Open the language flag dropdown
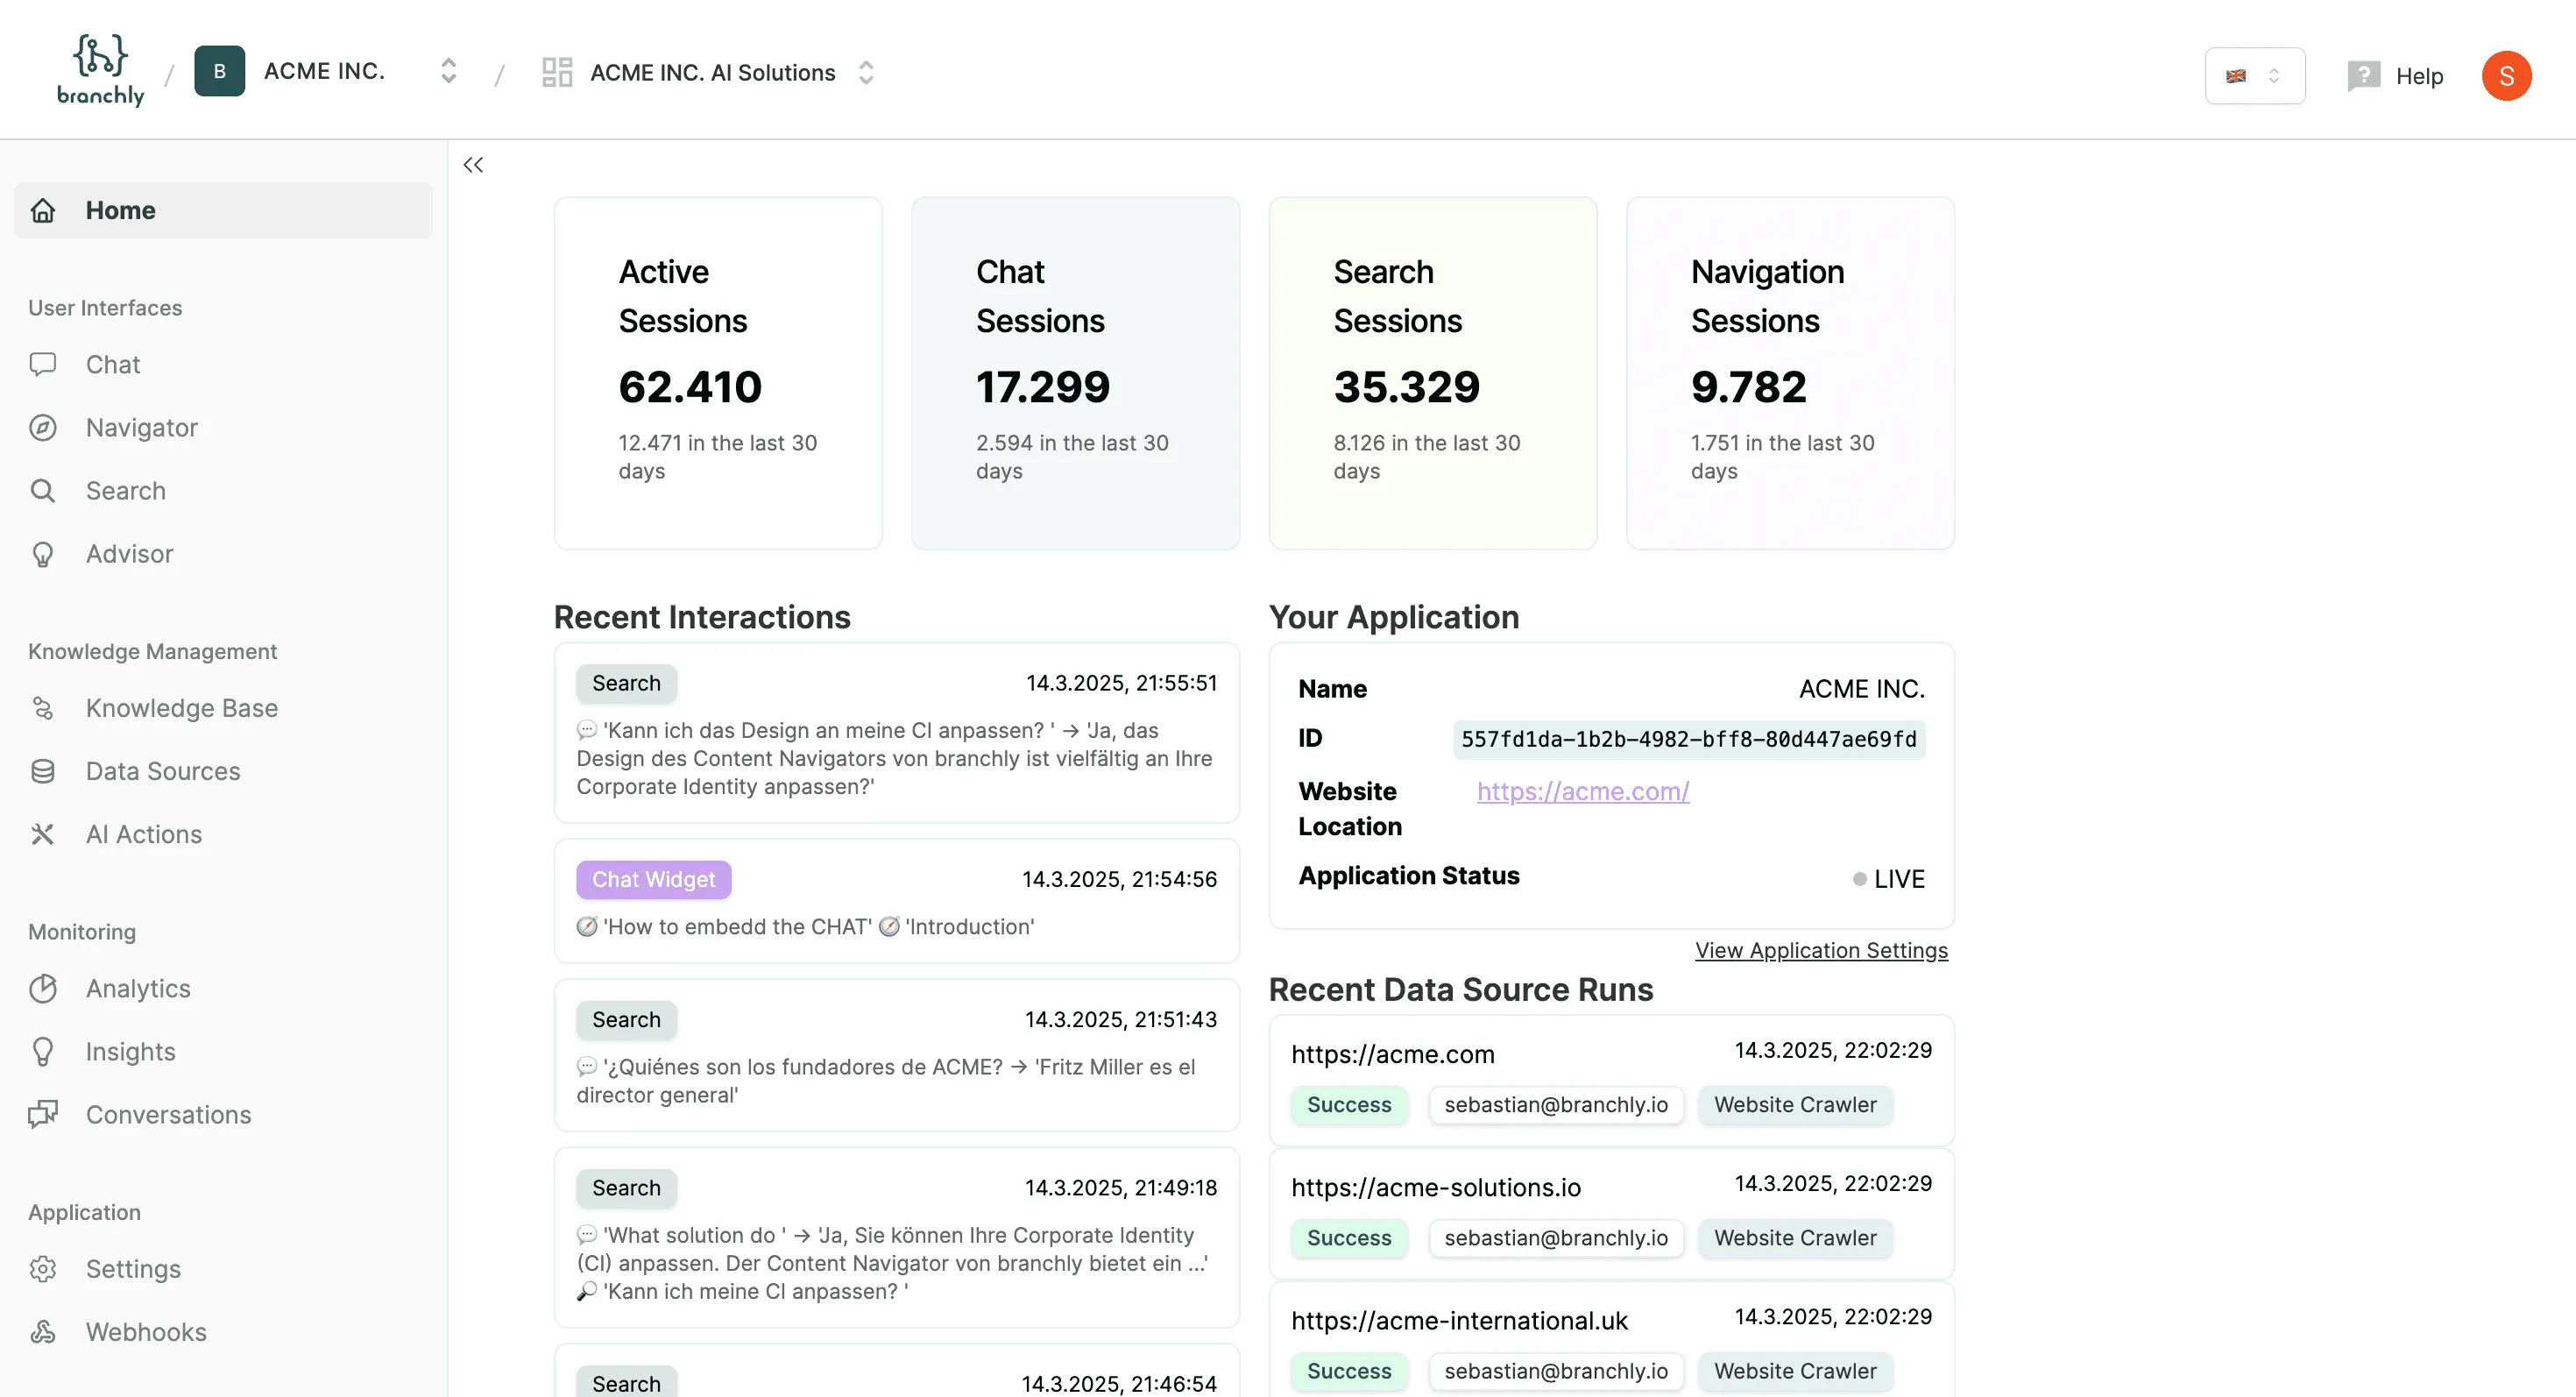Image resolution: width=2576 pixels, height=1397 pixels. [x=2255, y=75]
